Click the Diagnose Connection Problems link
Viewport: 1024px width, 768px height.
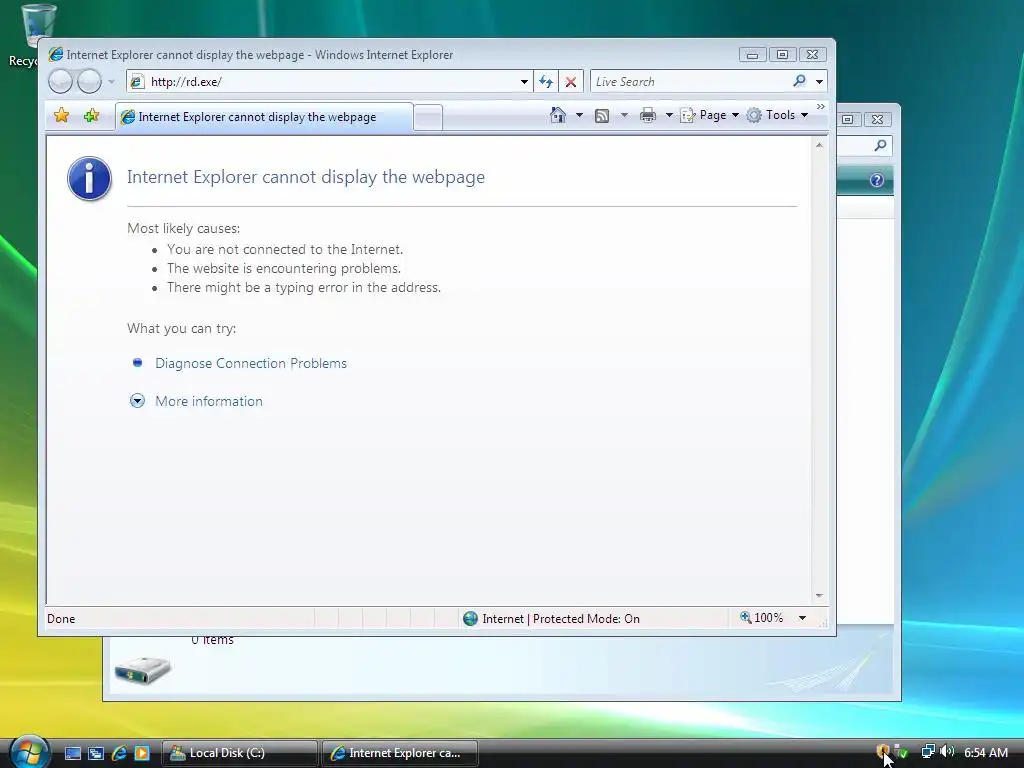click(251, 363)
